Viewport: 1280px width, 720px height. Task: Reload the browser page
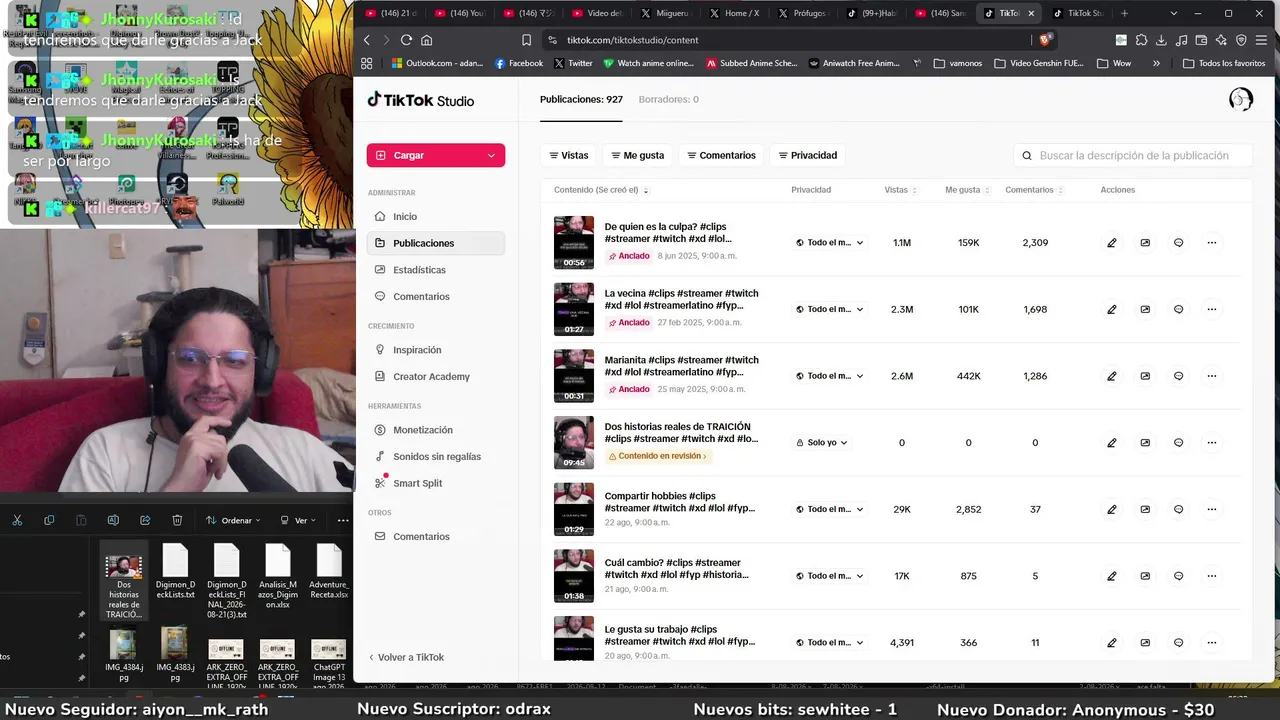coord(406,40)
